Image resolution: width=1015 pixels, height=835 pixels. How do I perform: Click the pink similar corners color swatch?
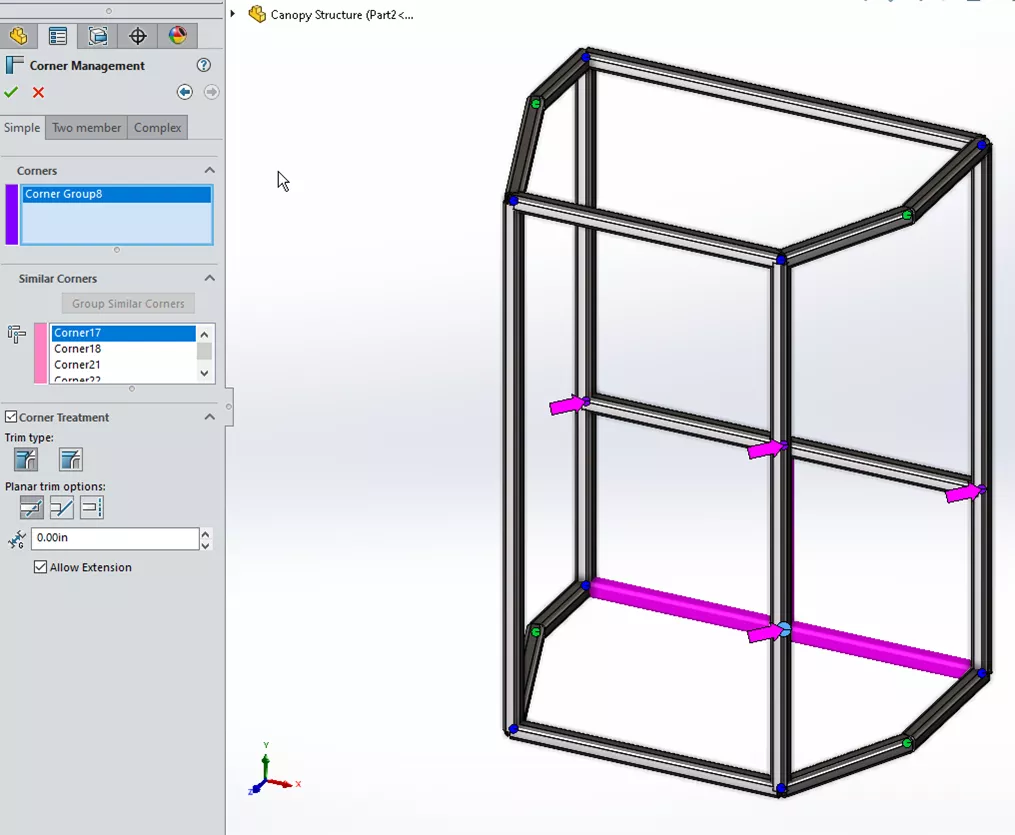tap(40, 353)
